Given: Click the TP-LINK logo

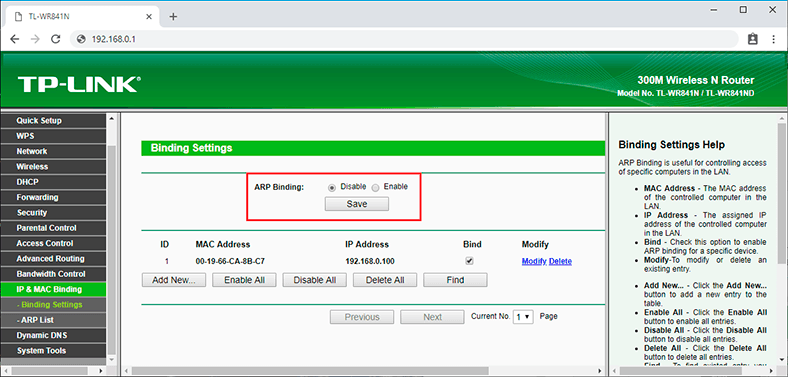Looking at the screenshot, I should (79, 84).
